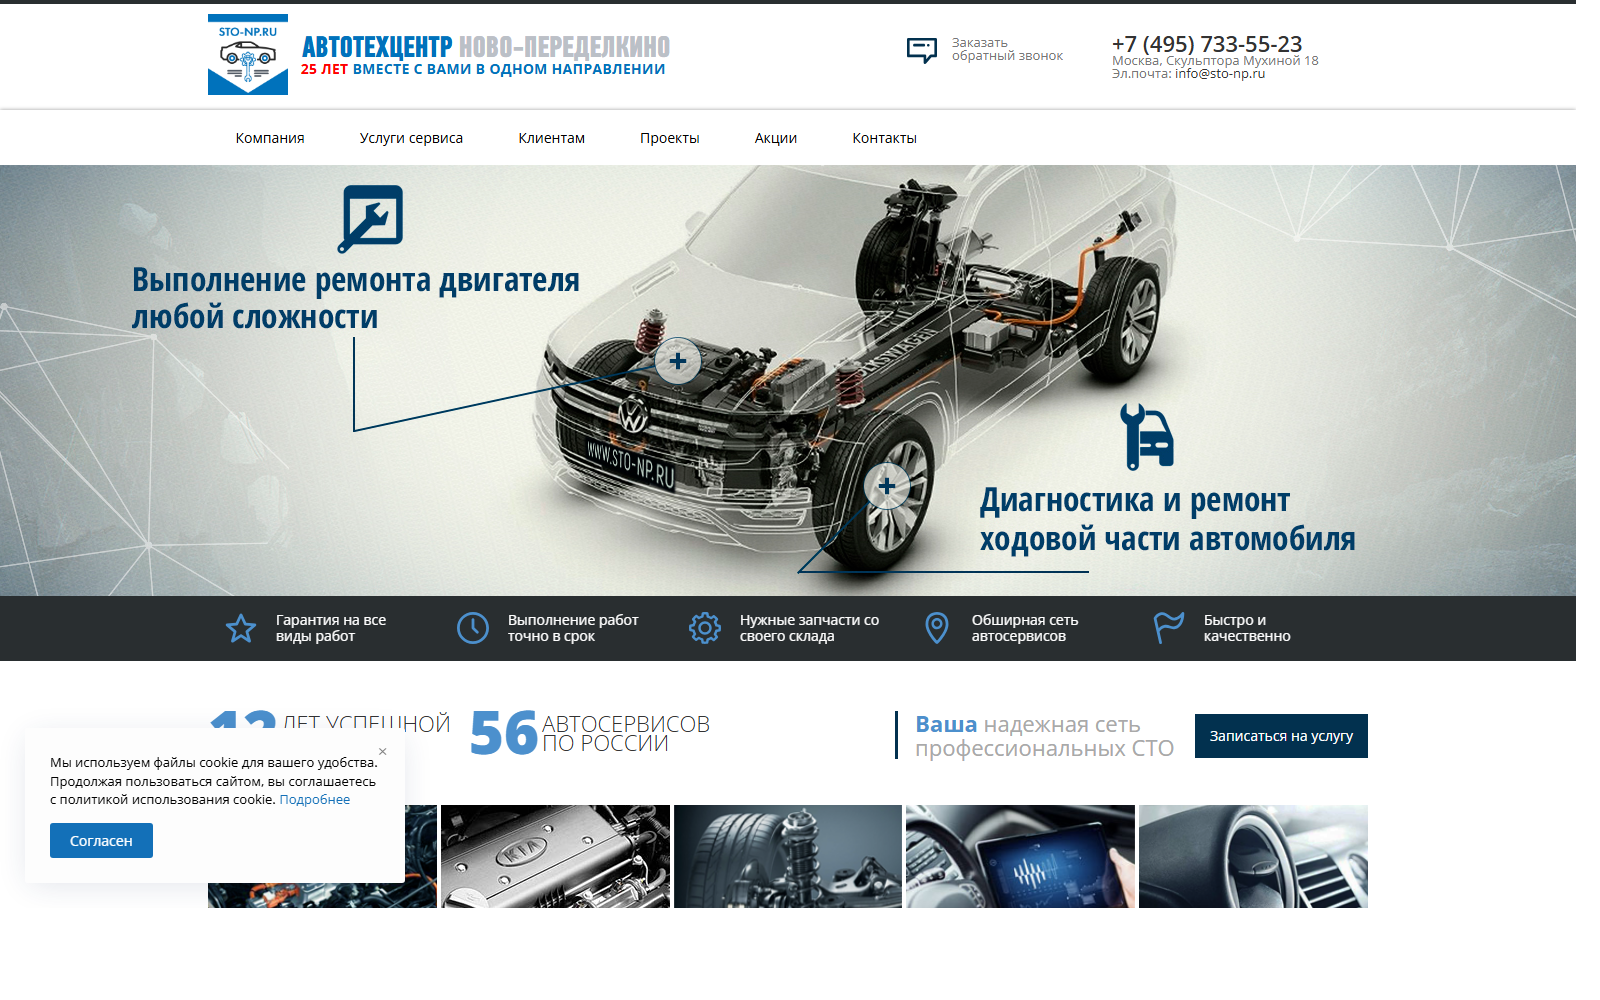Viewport: 1600px width, 1000px height.
Task: Click text Гарантия на все виды работ
Action: click(331, 628)
